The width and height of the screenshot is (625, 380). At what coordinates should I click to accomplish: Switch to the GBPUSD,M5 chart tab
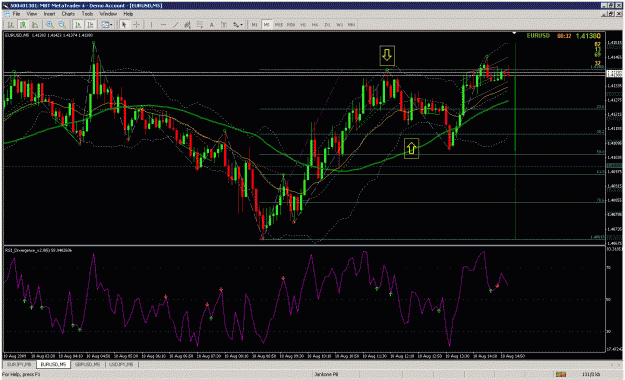(x=88, y=364)
